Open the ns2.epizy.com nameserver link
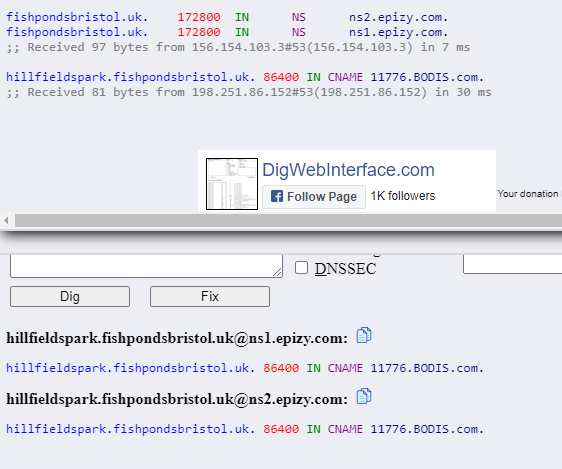This screenshot has height=469, width=562. 399,17
